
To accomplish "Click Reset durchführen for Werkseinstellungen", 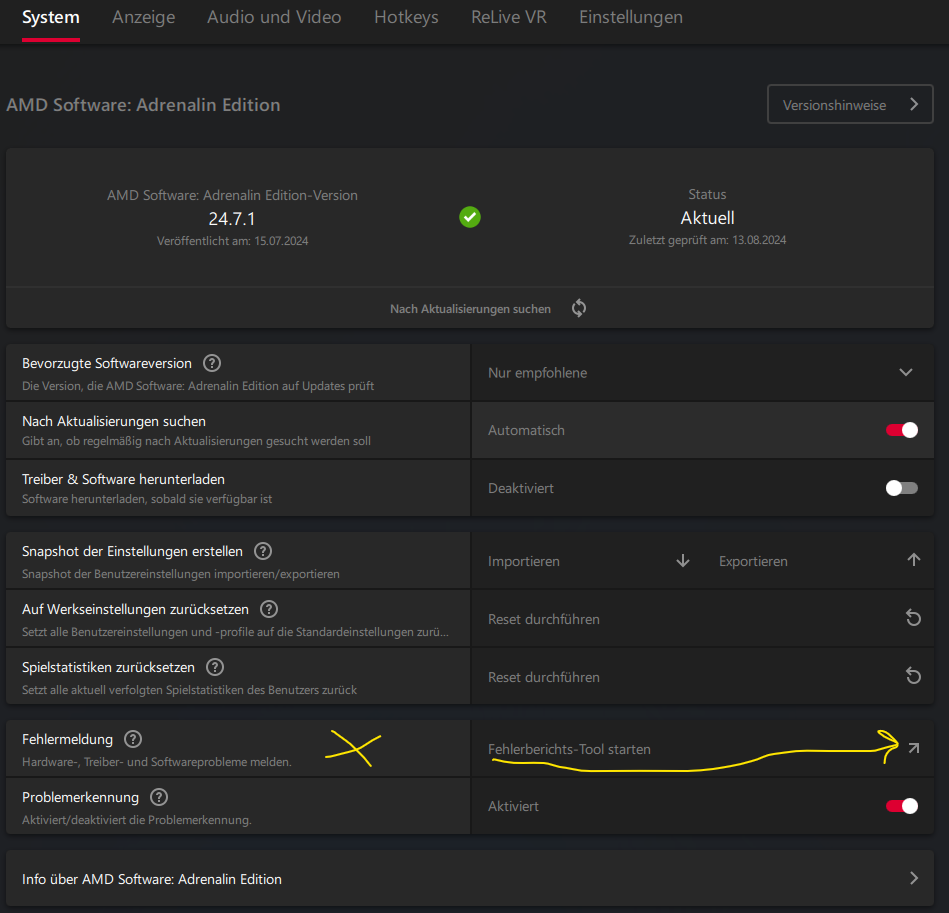I will pos(543,619).
